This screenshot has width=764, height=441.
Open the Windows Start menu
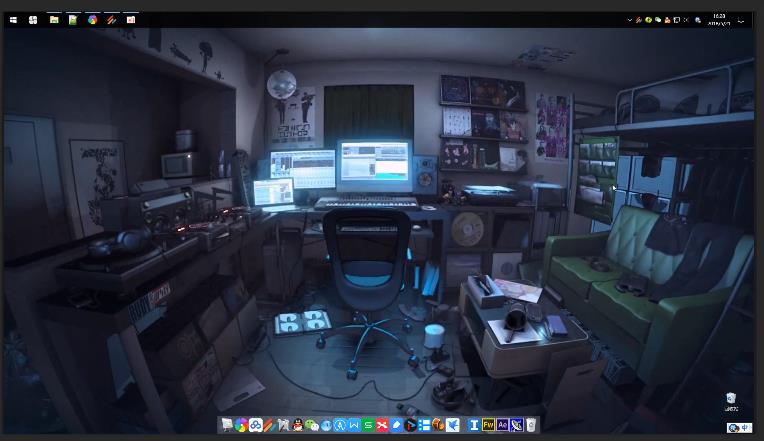pyautogui.click(x=13, y=19)
